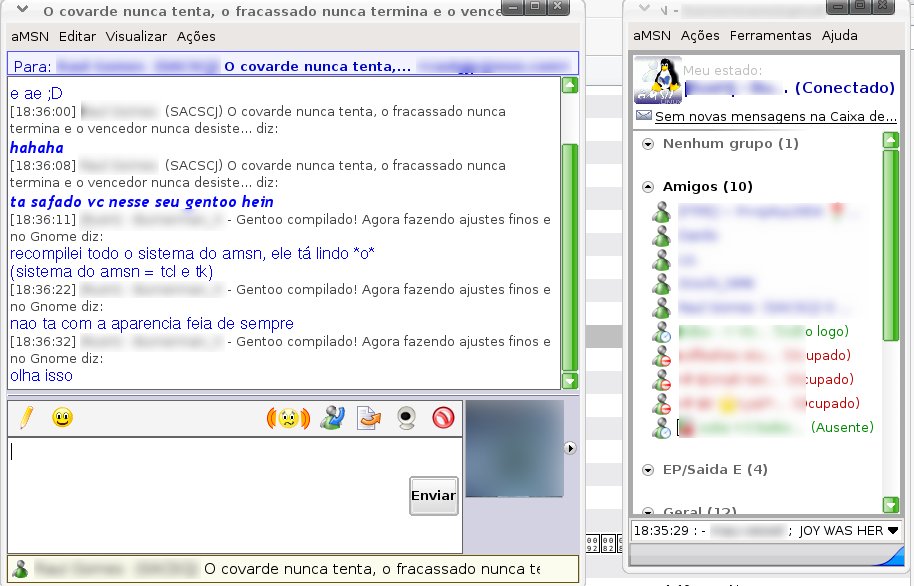
Task: Click the message 'ta safado vc nesse seu gentoo hein'
Action: [x=142, y=202]
